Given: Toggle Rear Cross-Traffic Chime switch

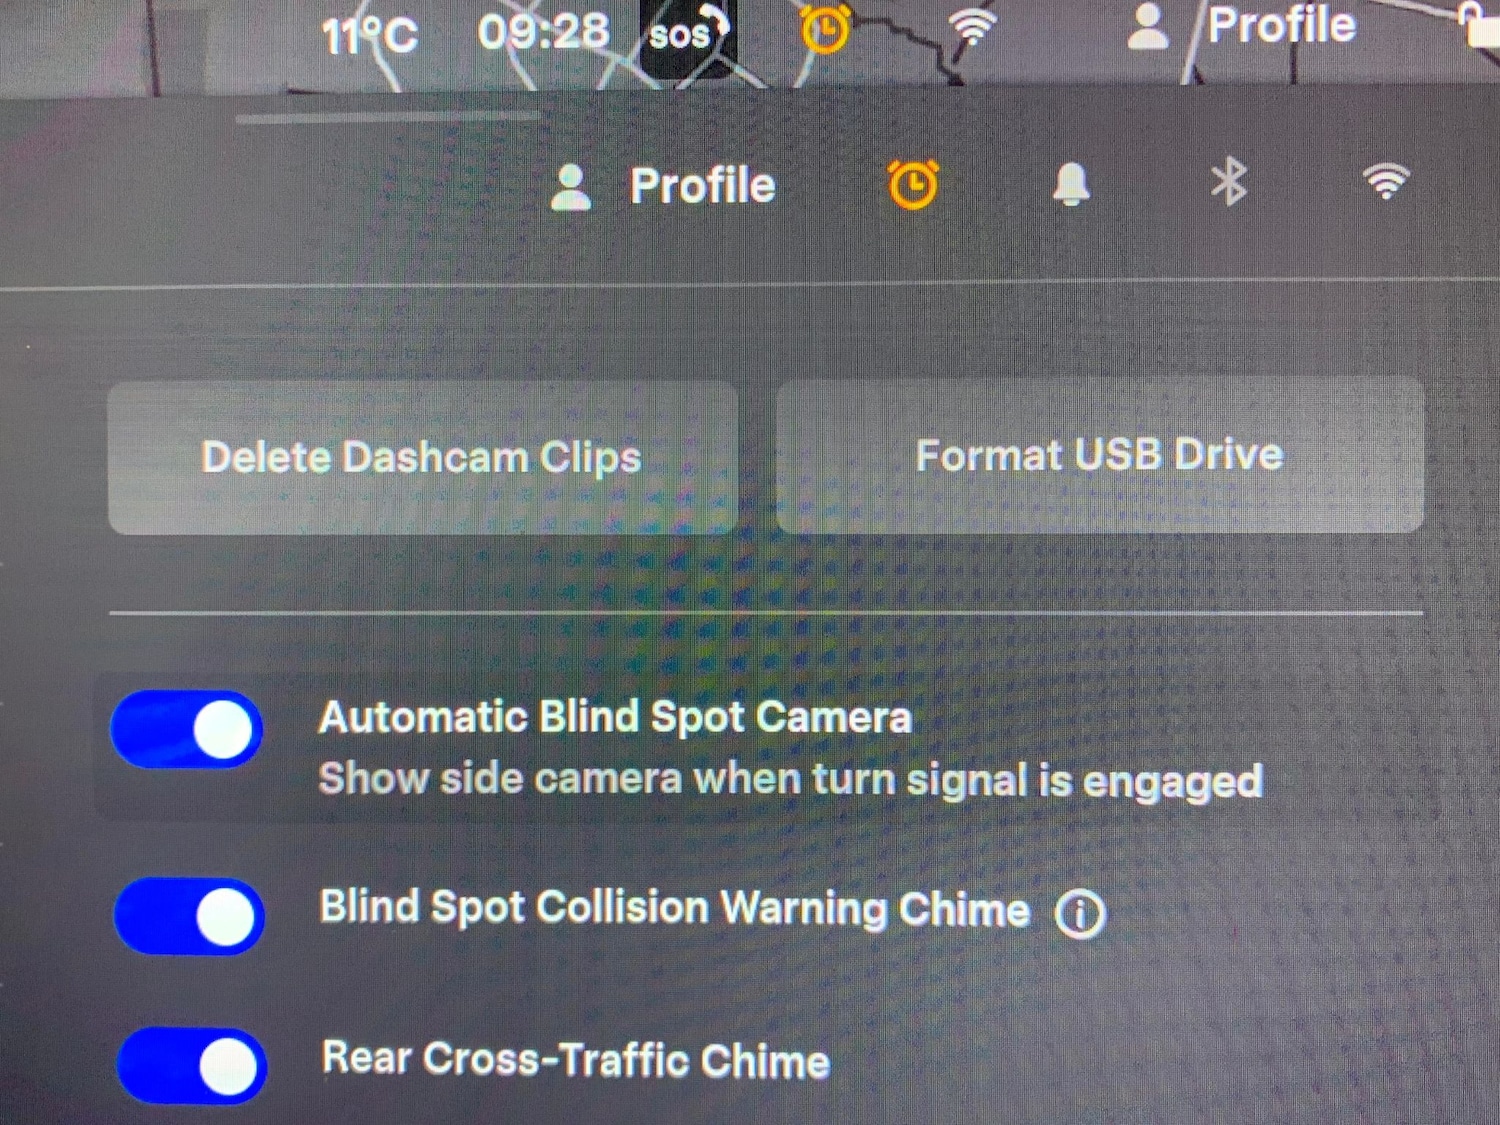Looking at the screenshot, I should click(x=192, y=1066).
